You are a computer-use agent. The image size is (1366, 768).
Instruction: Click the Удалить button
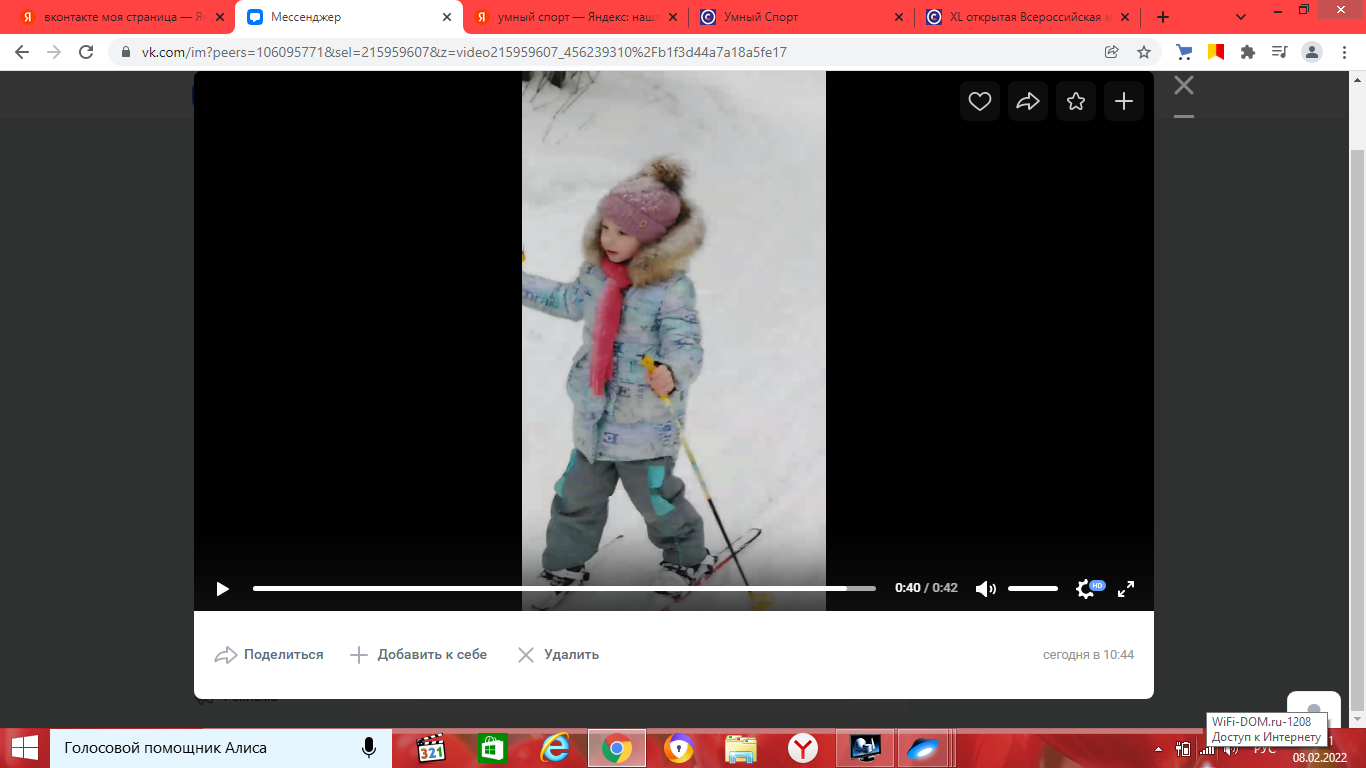point(558,655)
